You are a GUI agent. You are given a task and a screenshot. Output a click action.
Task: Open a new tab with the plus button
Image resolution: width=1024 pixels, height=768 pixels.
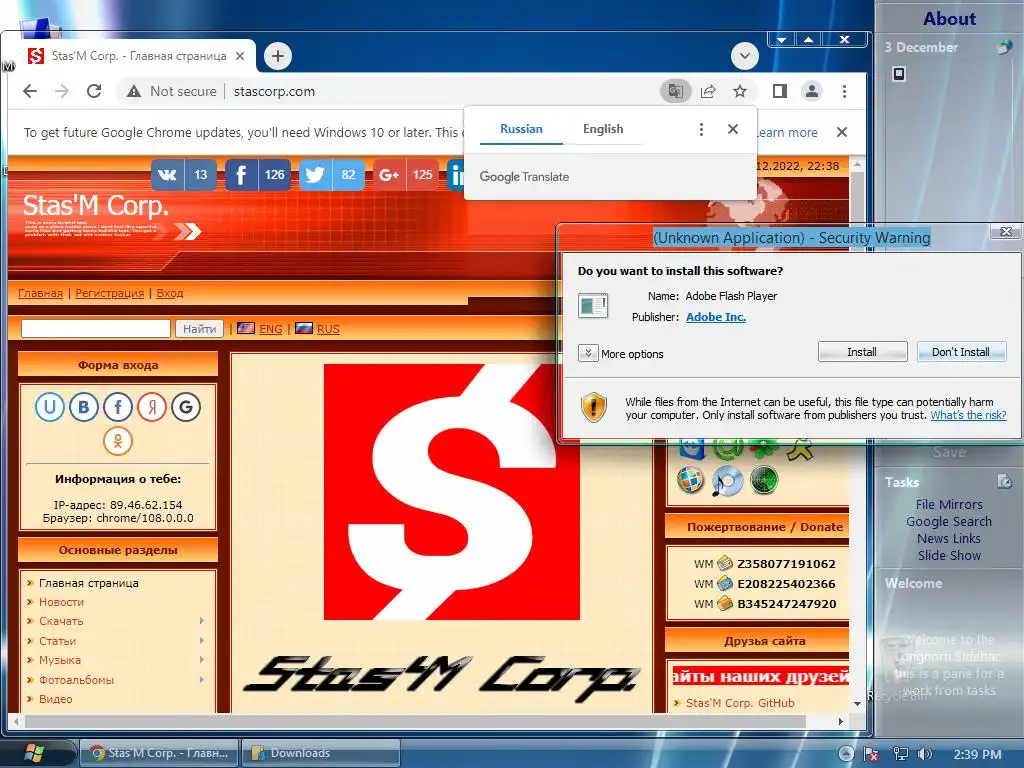(278, 56)
